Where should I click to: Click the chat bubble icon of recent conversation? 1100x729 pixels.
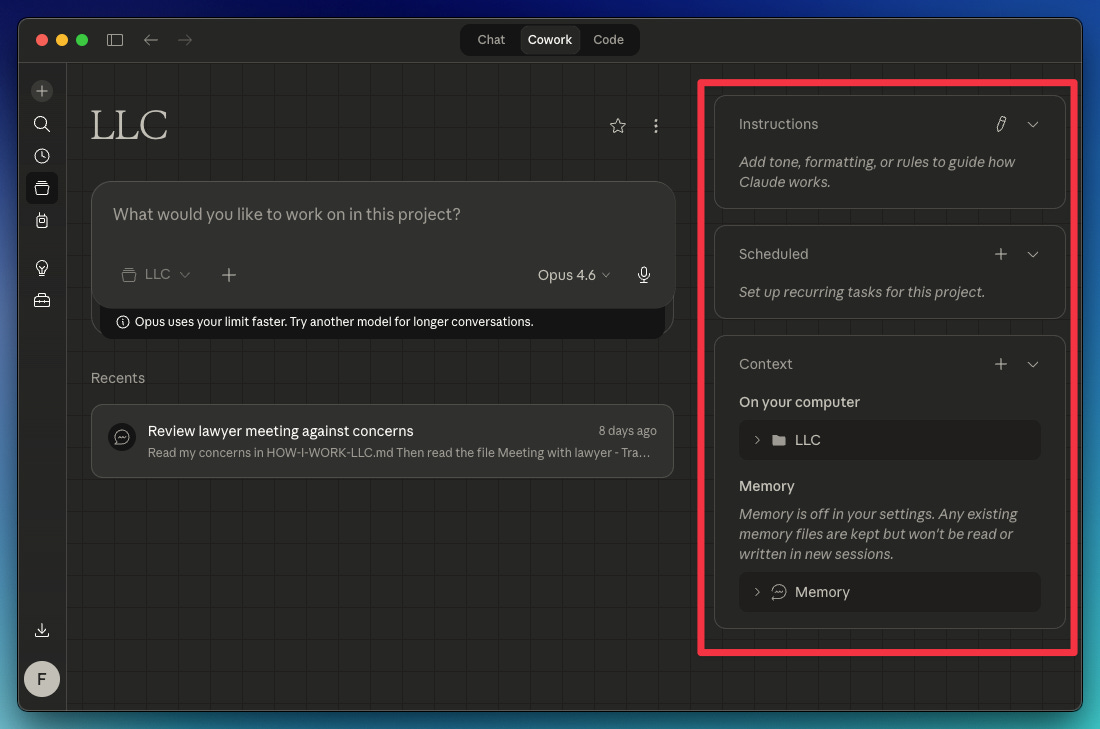point(122,437)
